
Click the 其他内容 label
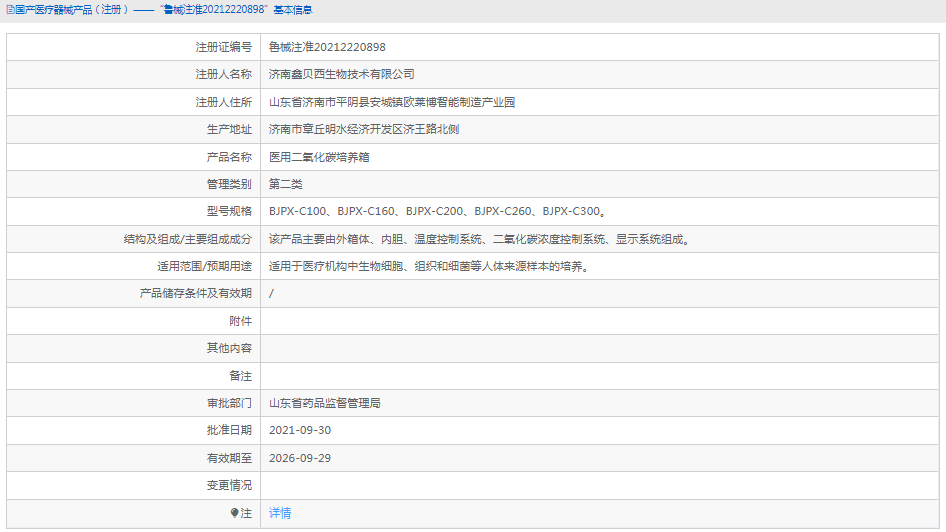tap(229, 348)
